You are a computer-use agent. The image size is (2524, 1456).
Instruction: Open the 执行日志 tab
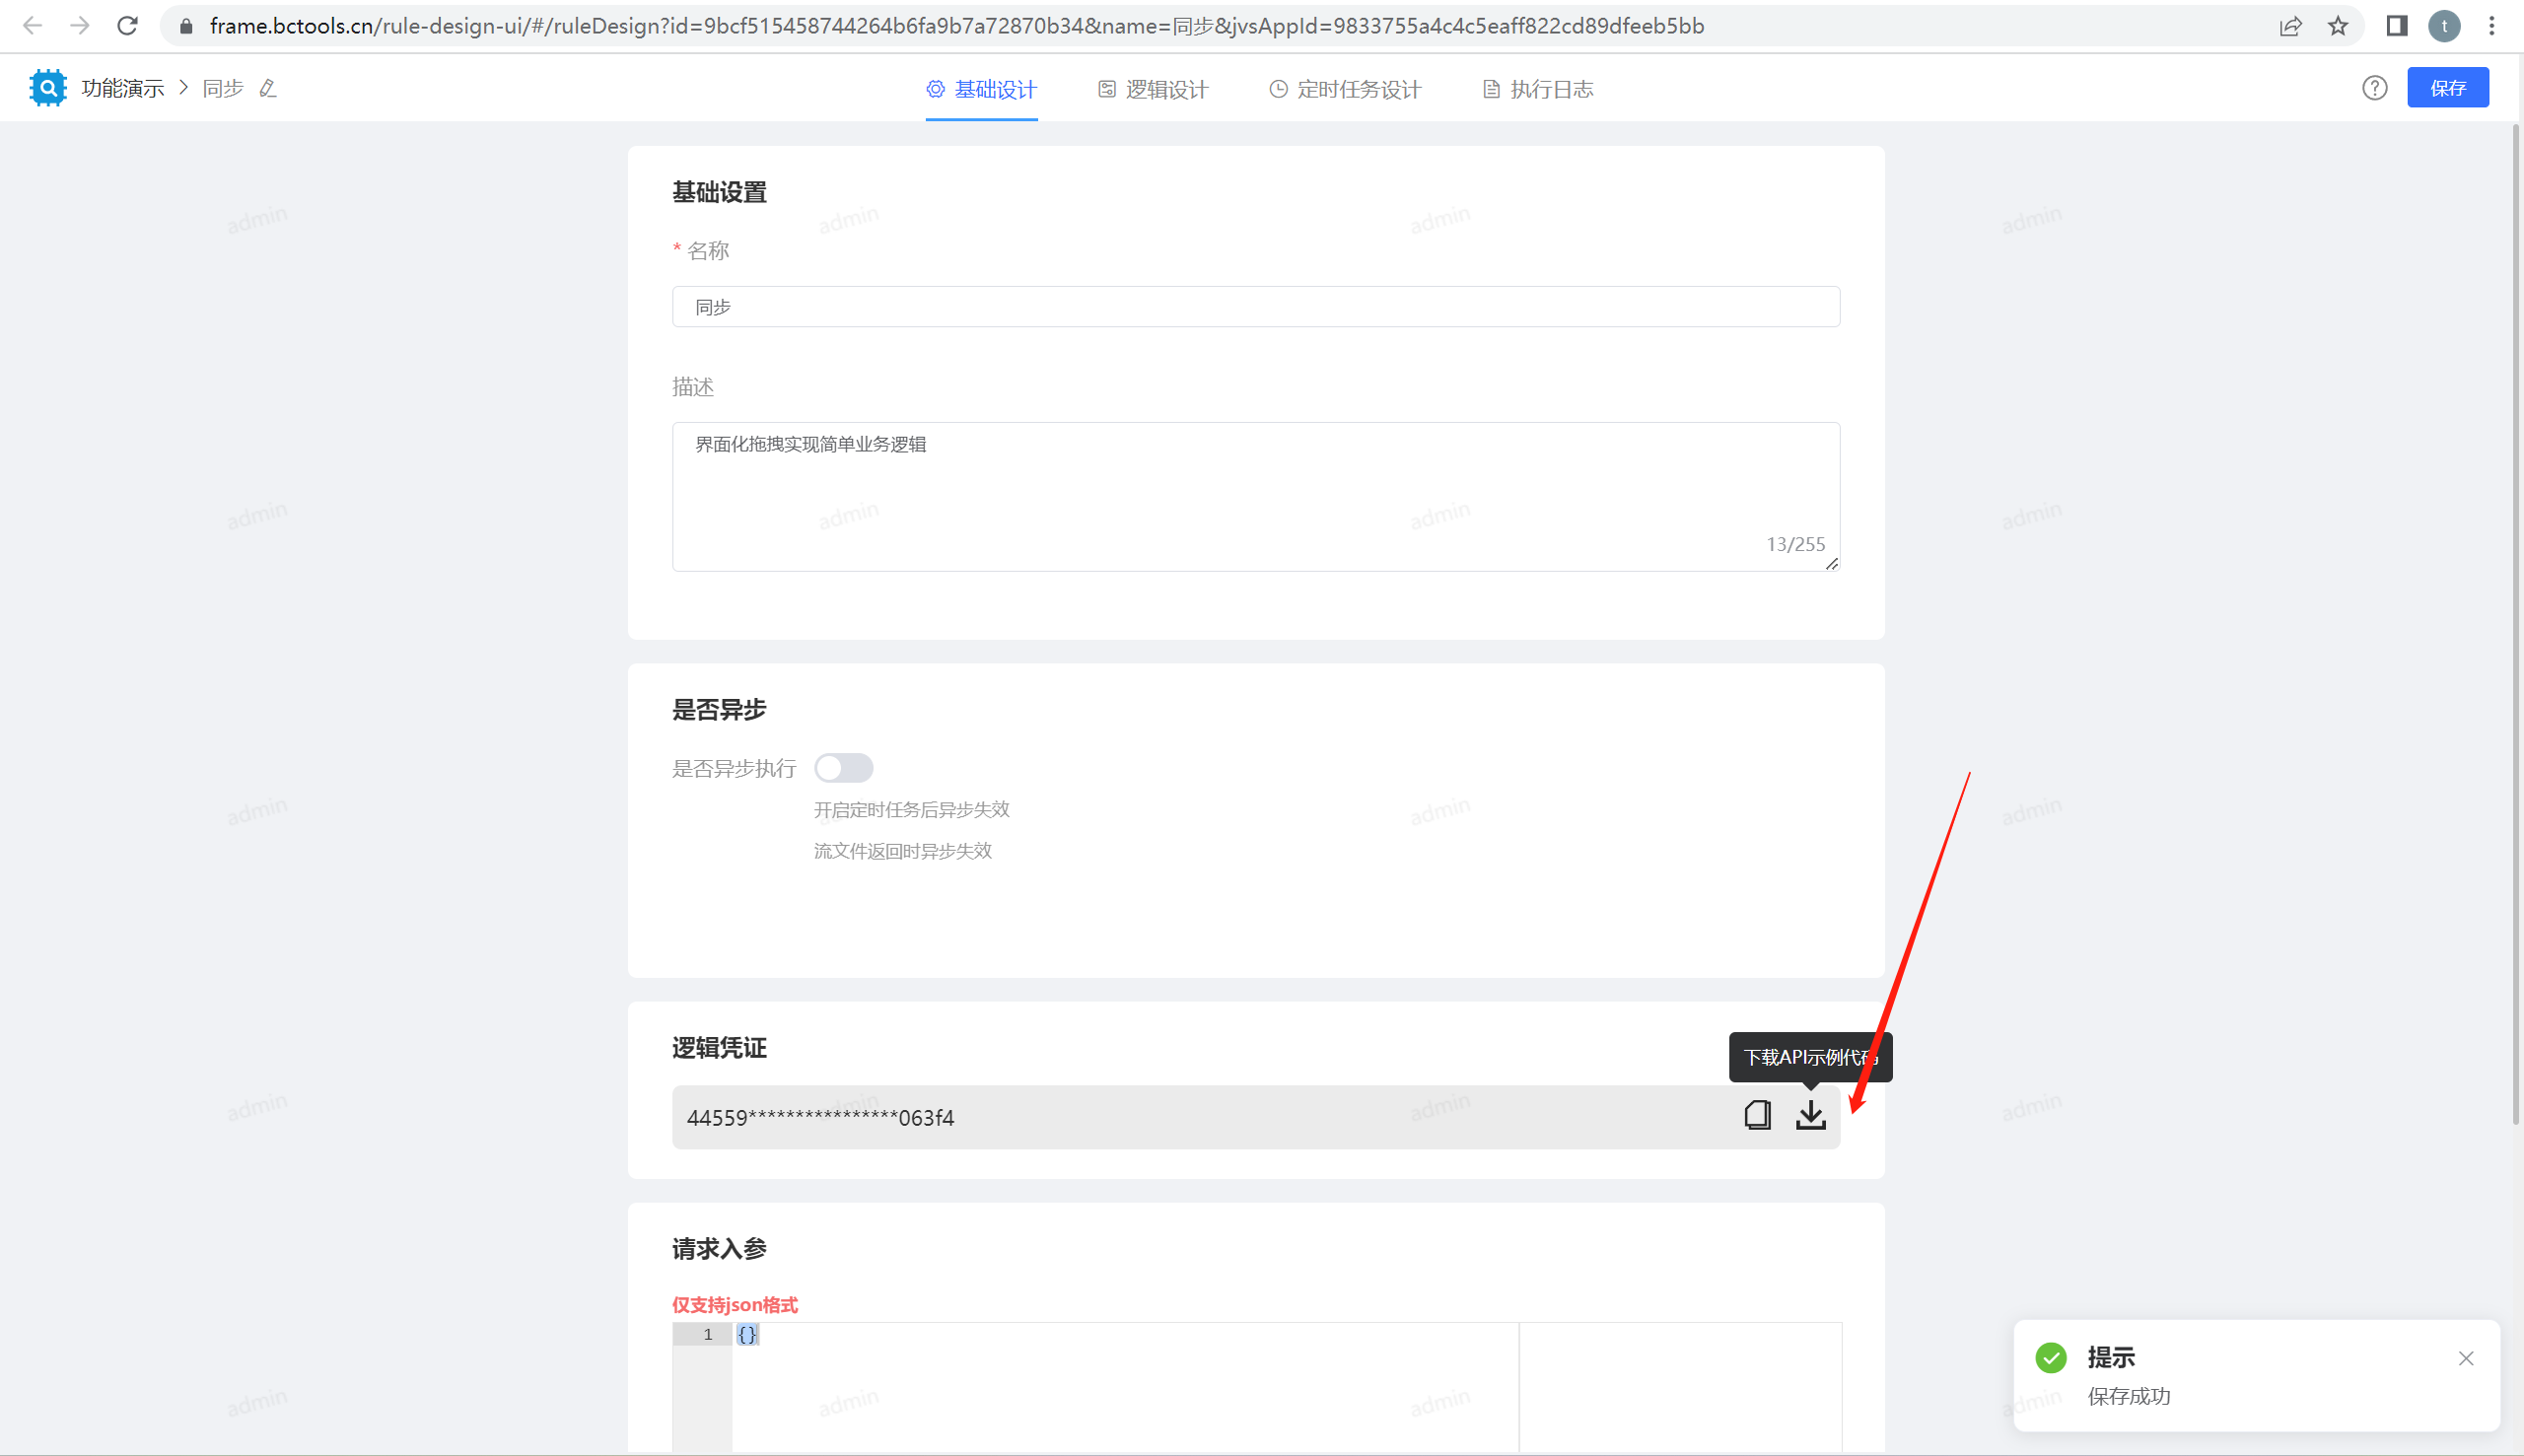point(1538,89)
